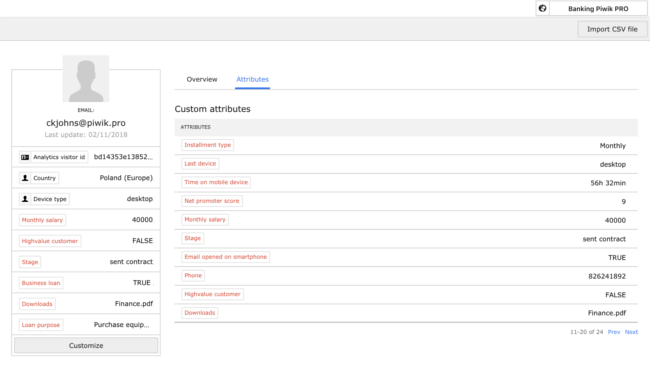Click the 40000 value in the sidebar
Viewport: 650px width, 366px height.
pos(142,220)
